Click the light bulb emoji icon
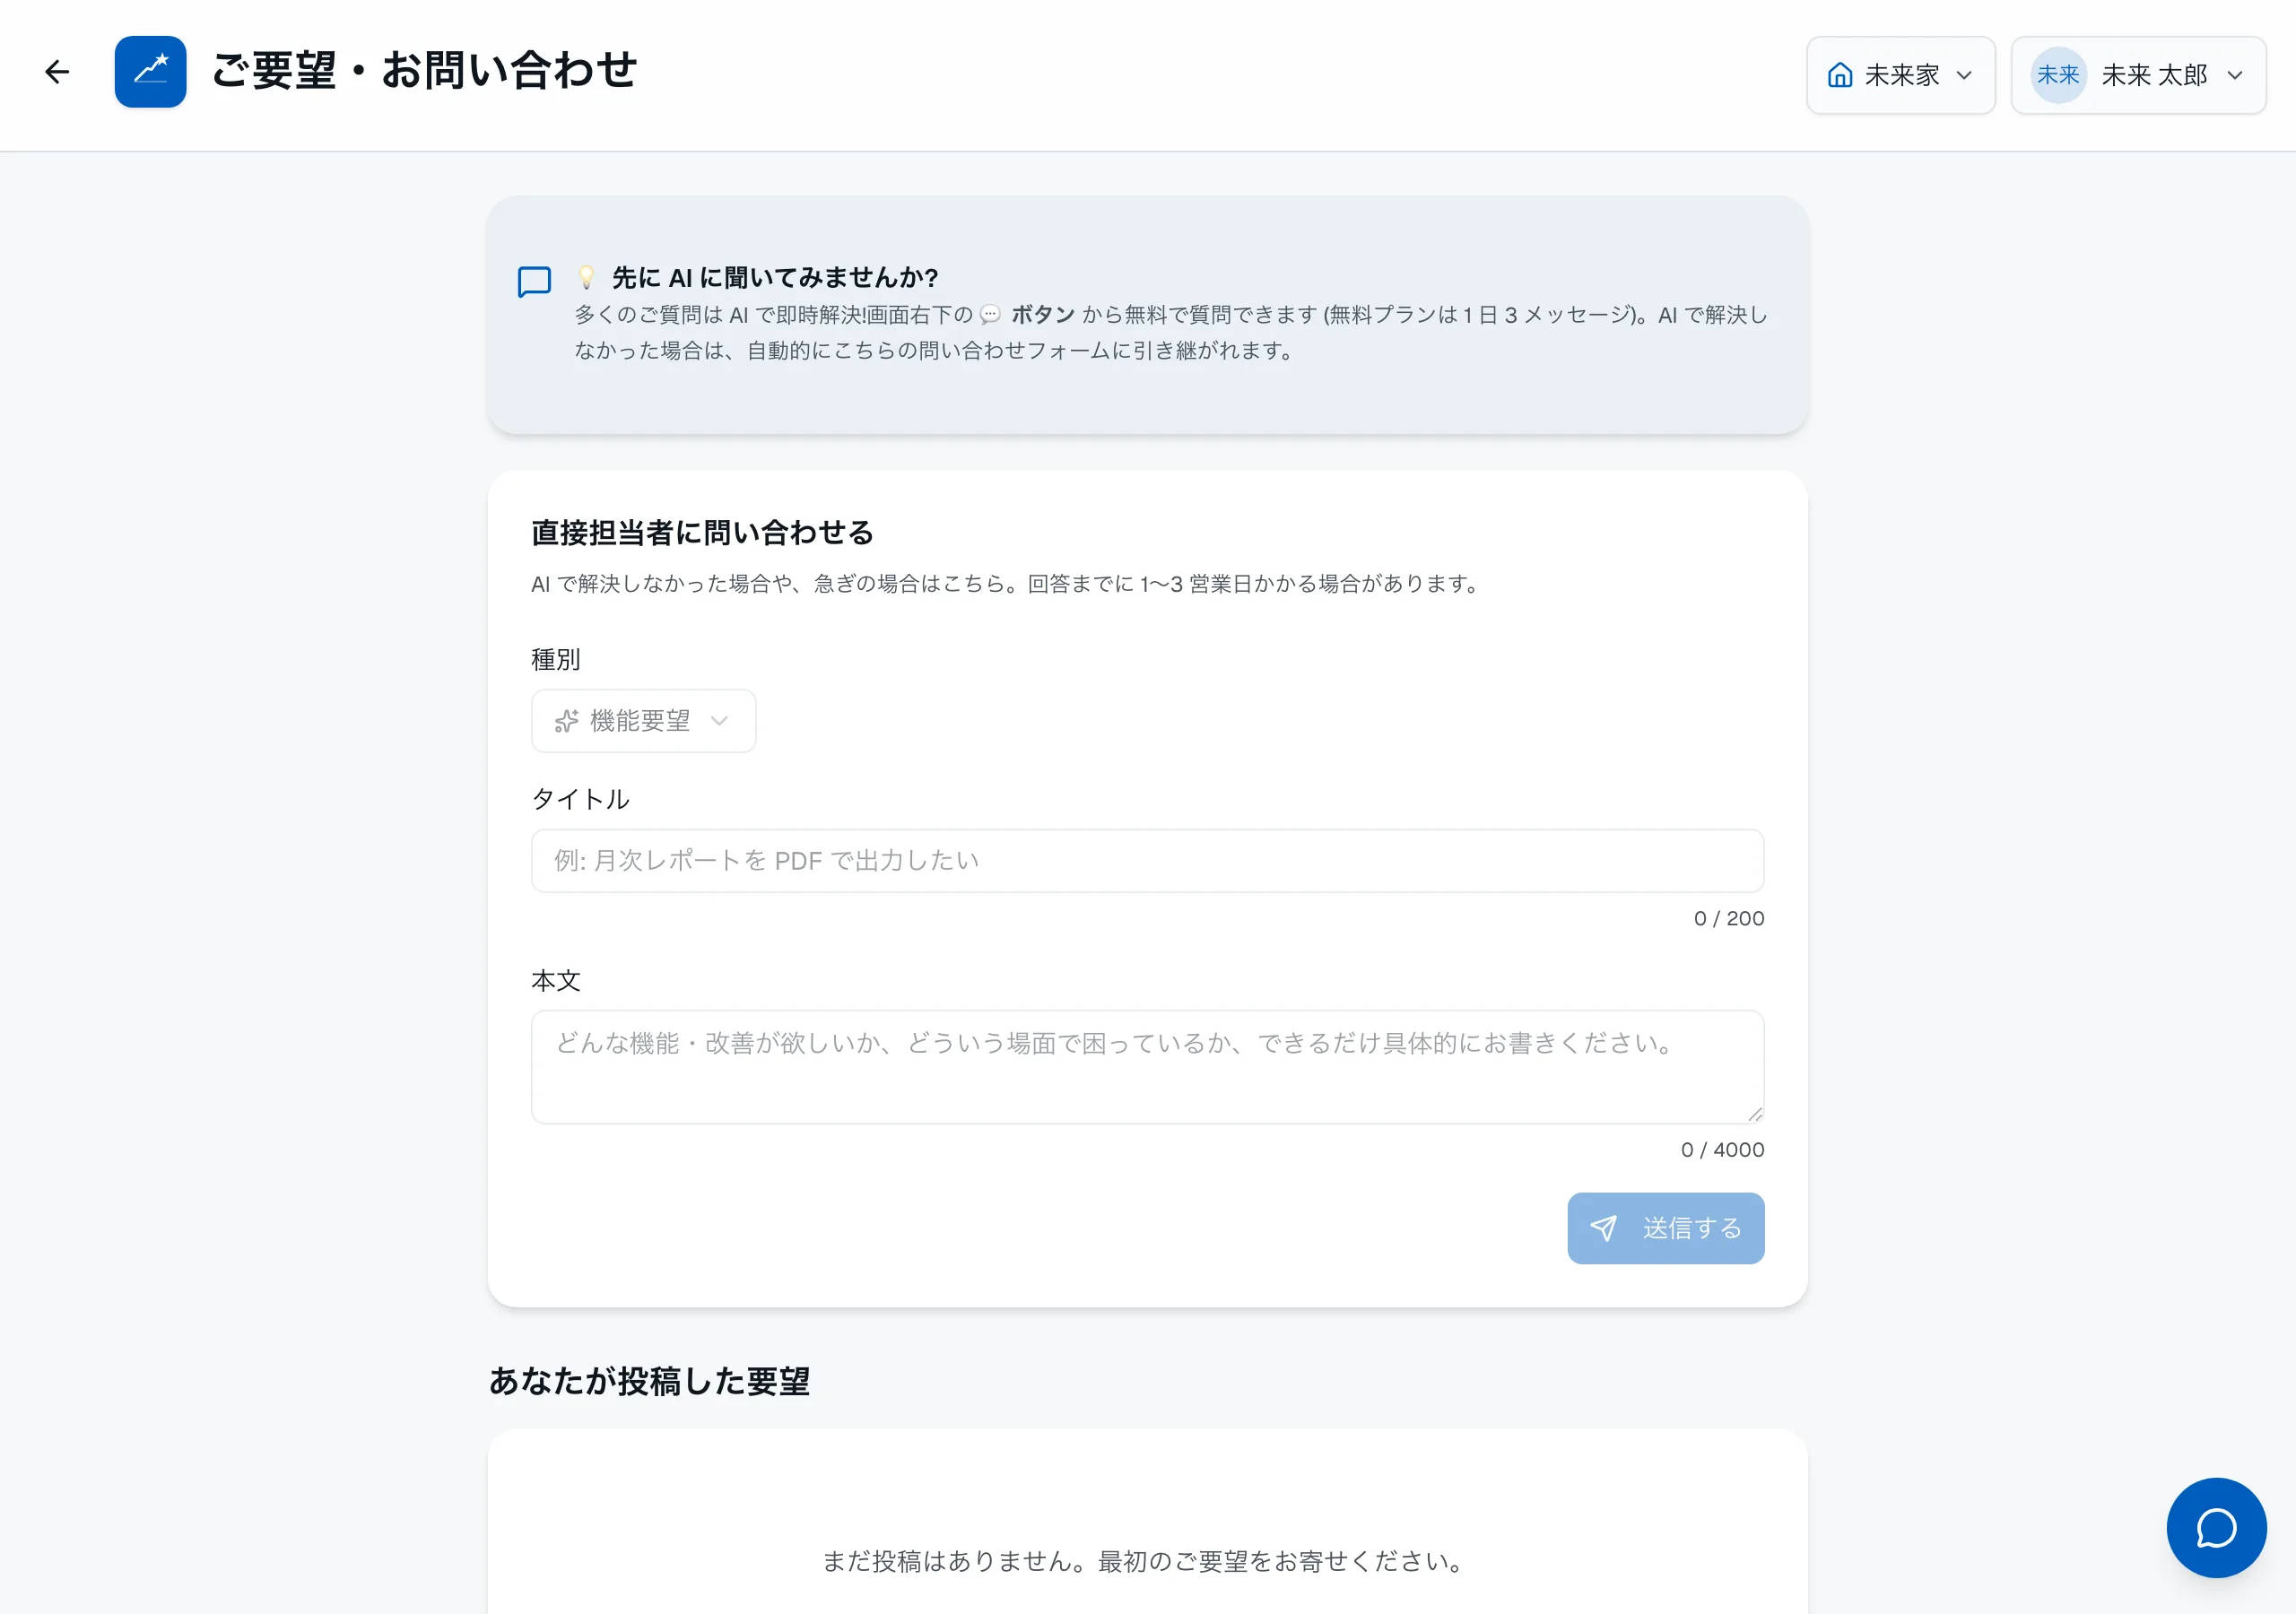 pyautogui.click(x=587, y=277)
